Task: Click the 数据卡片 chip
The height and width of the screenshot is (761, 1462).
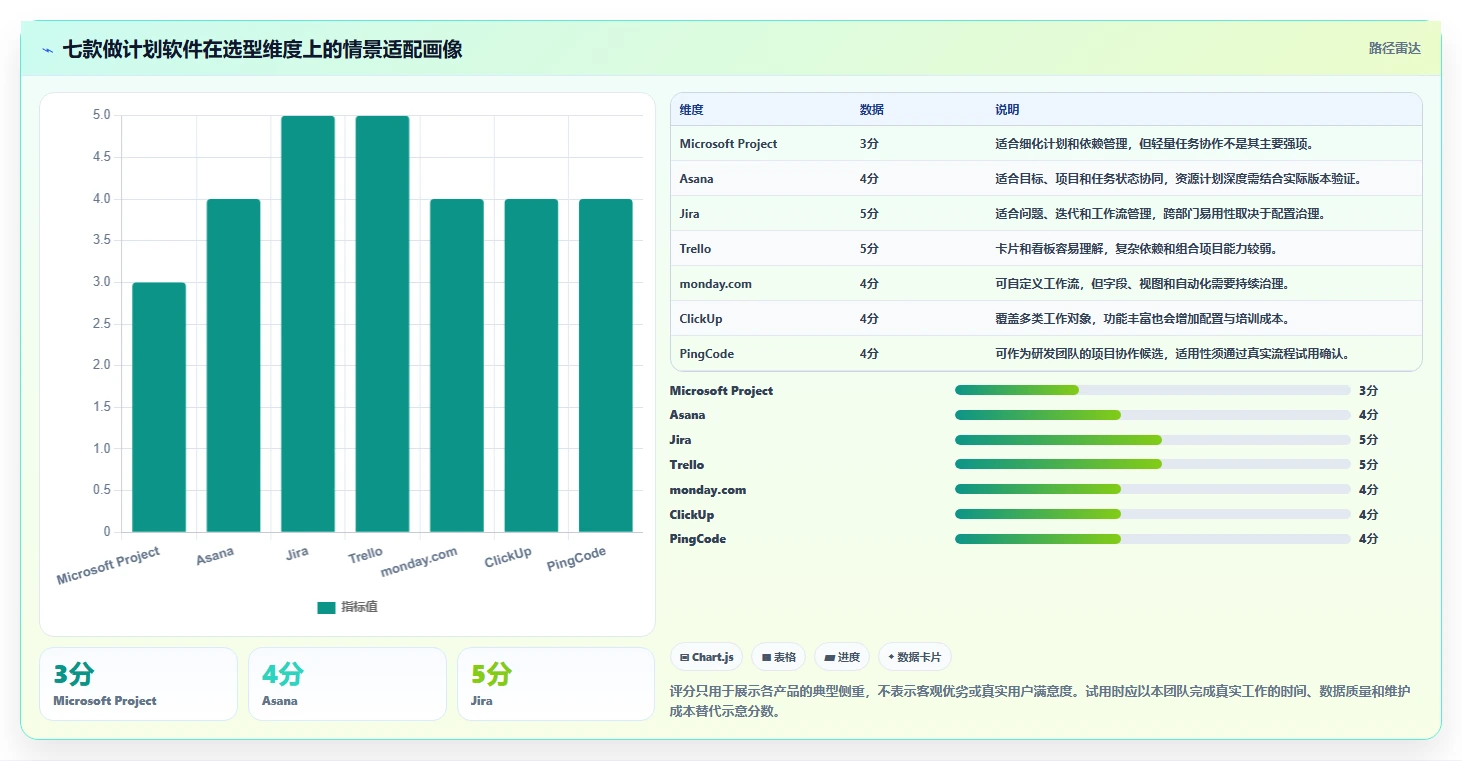Action: [915, 657]
